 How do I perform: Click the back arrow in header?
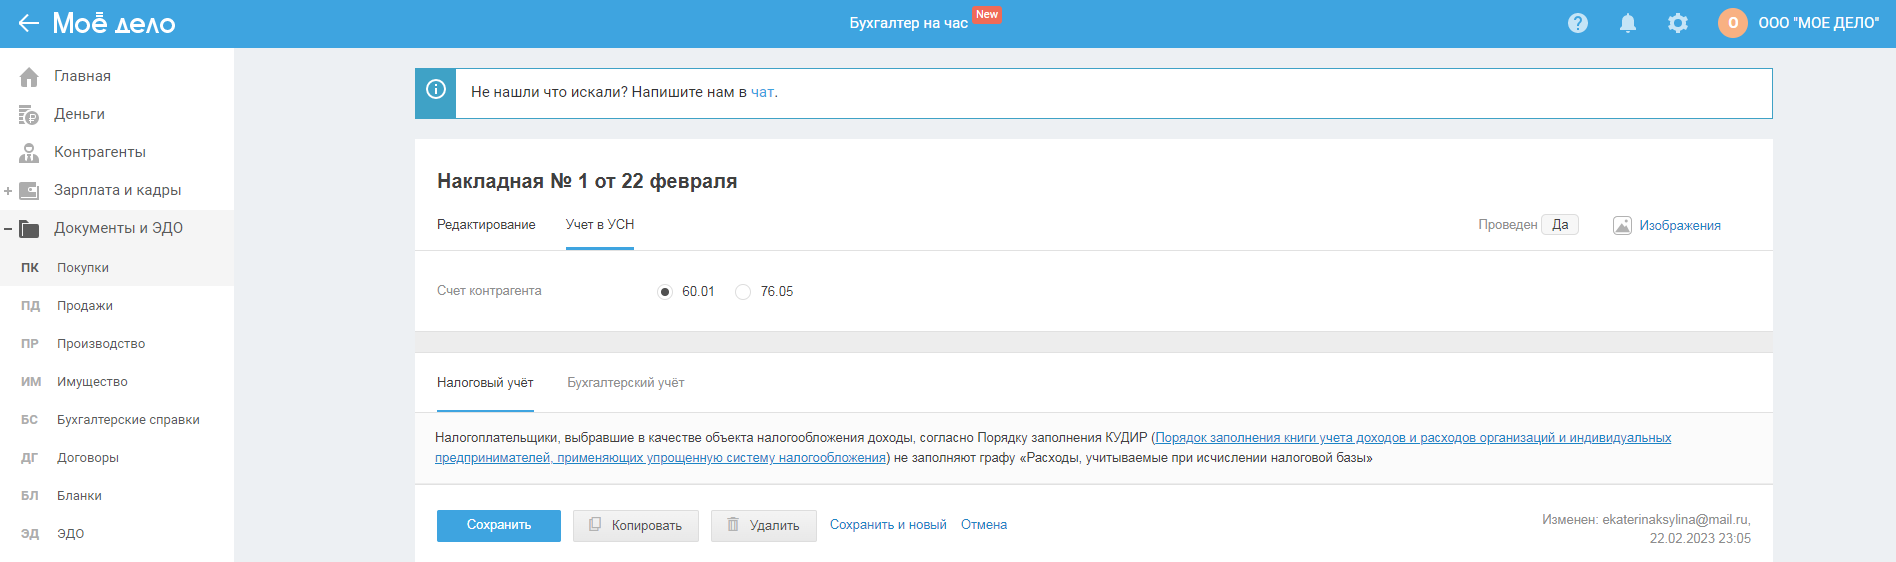tap(28, 23)
